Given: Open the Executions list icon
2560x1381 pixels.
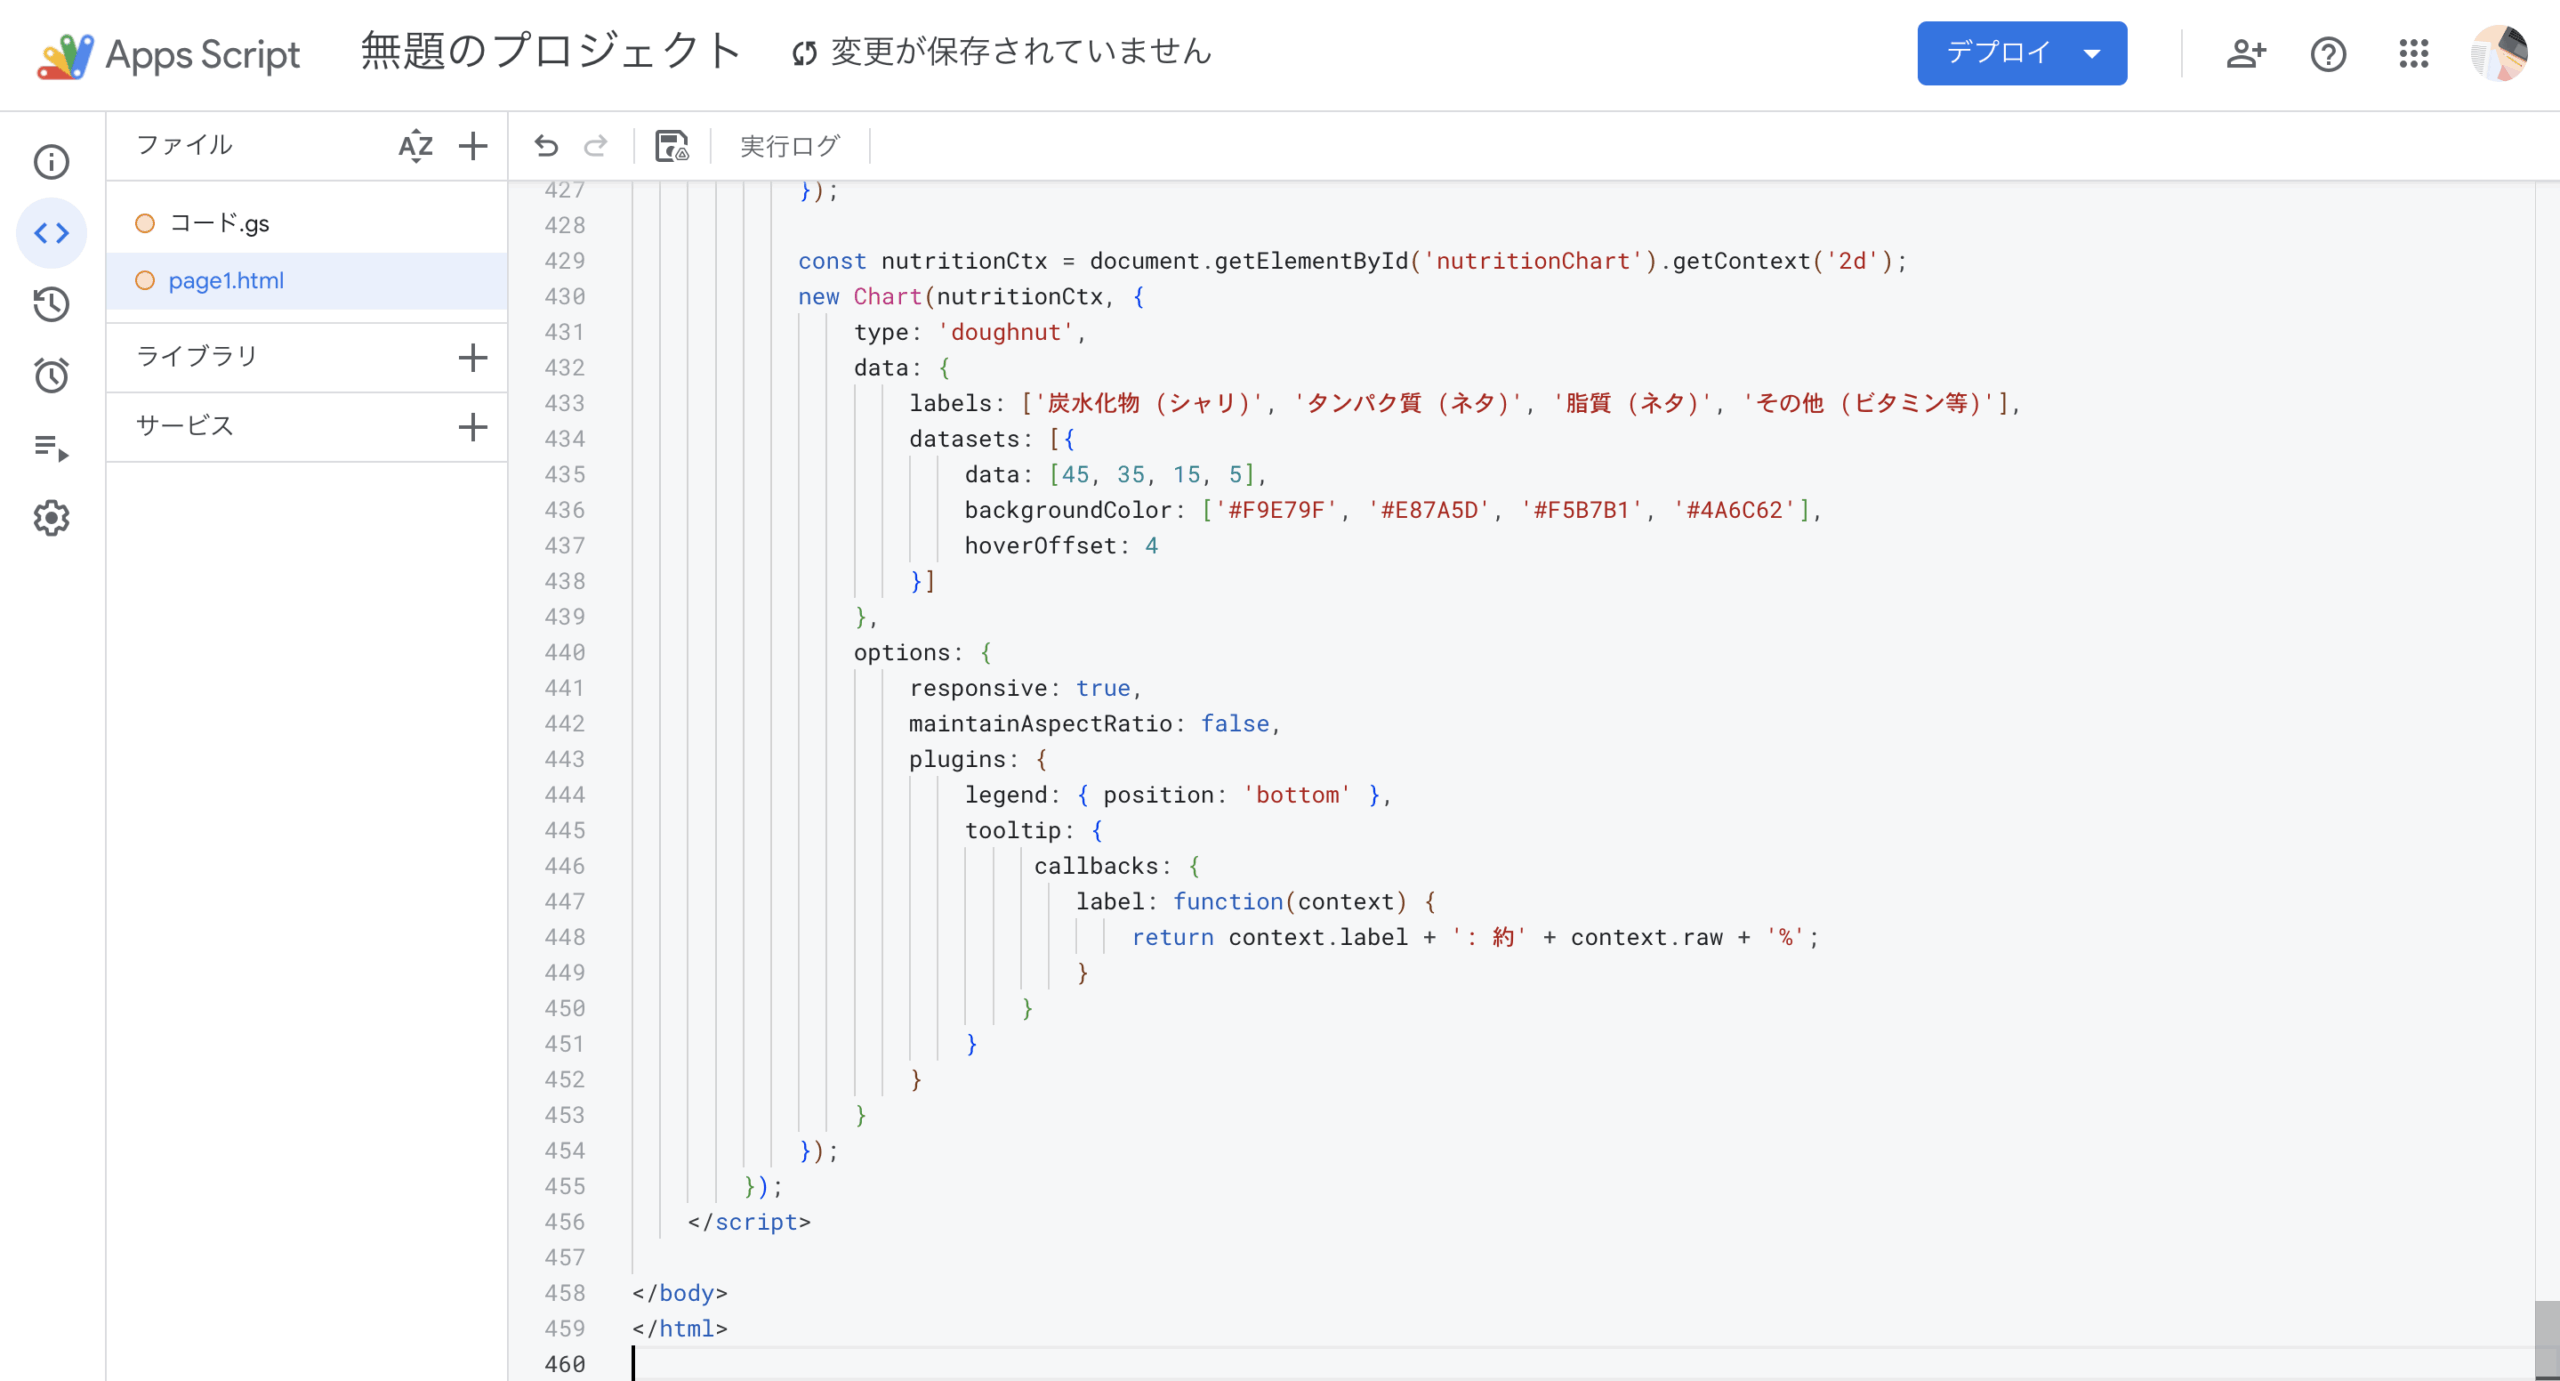Looking at the screenshot, I should 52,447.
